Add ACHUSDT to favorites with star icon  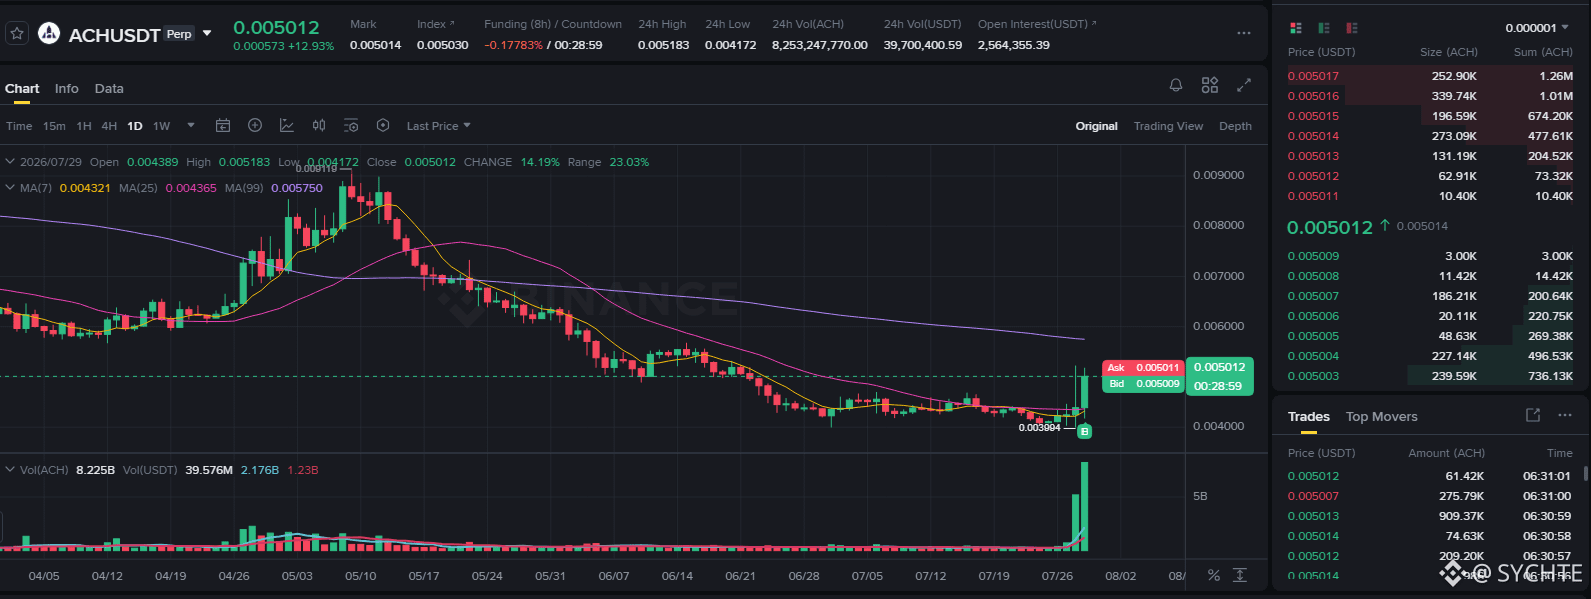click(x=17, y=34)
